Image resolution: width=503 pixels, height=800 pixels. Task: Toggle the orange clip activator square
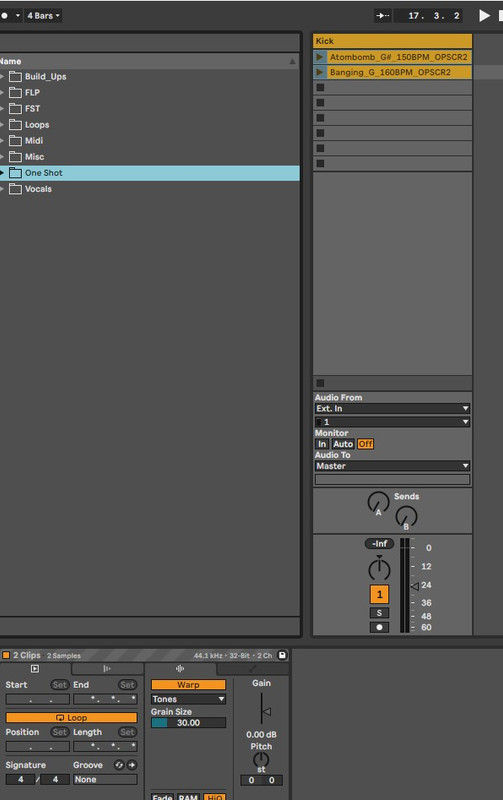tap(6, 655)
